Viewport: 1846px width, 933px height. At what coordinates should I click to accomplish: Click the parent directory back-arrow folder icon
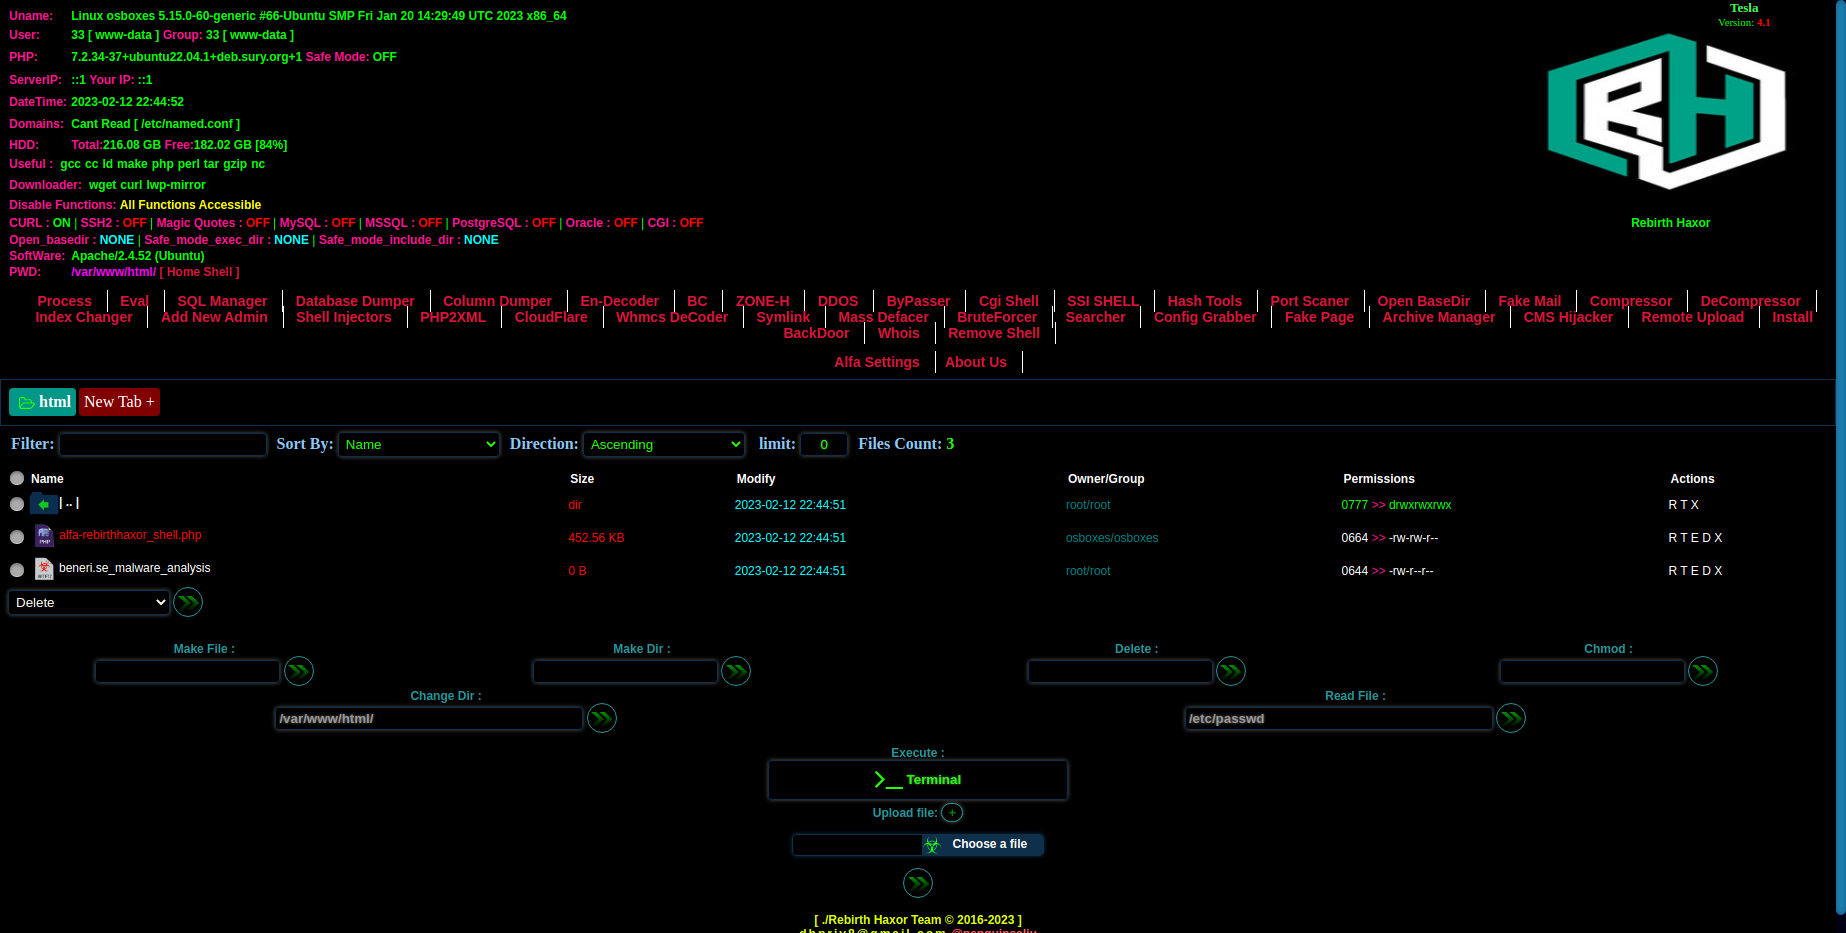(43, 504)
